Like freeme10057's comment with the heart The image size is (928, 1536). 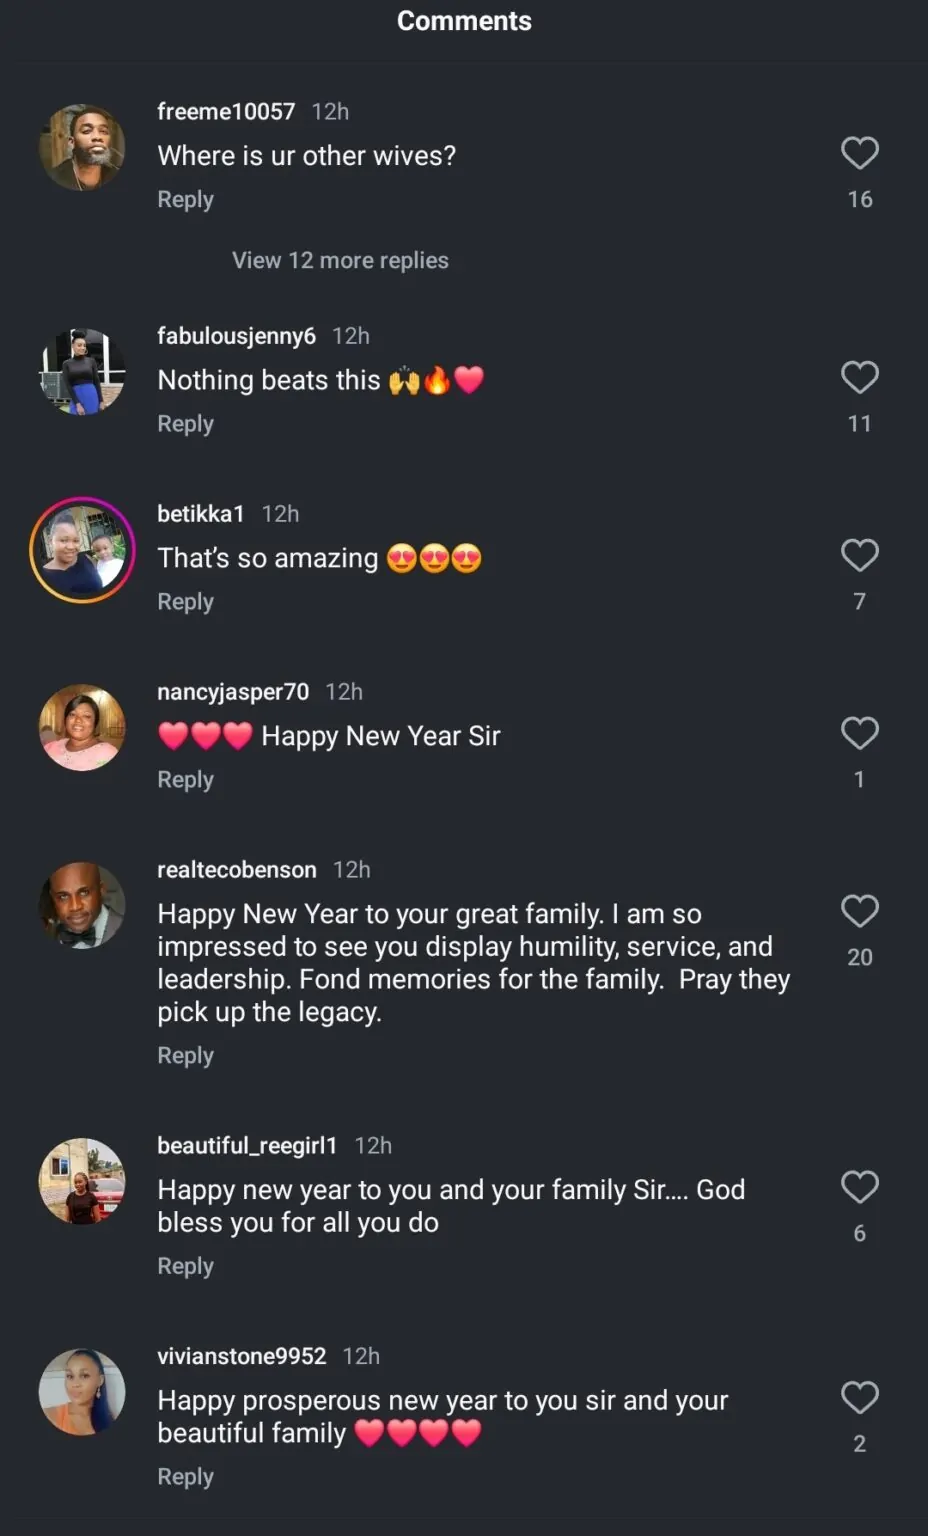859,153
